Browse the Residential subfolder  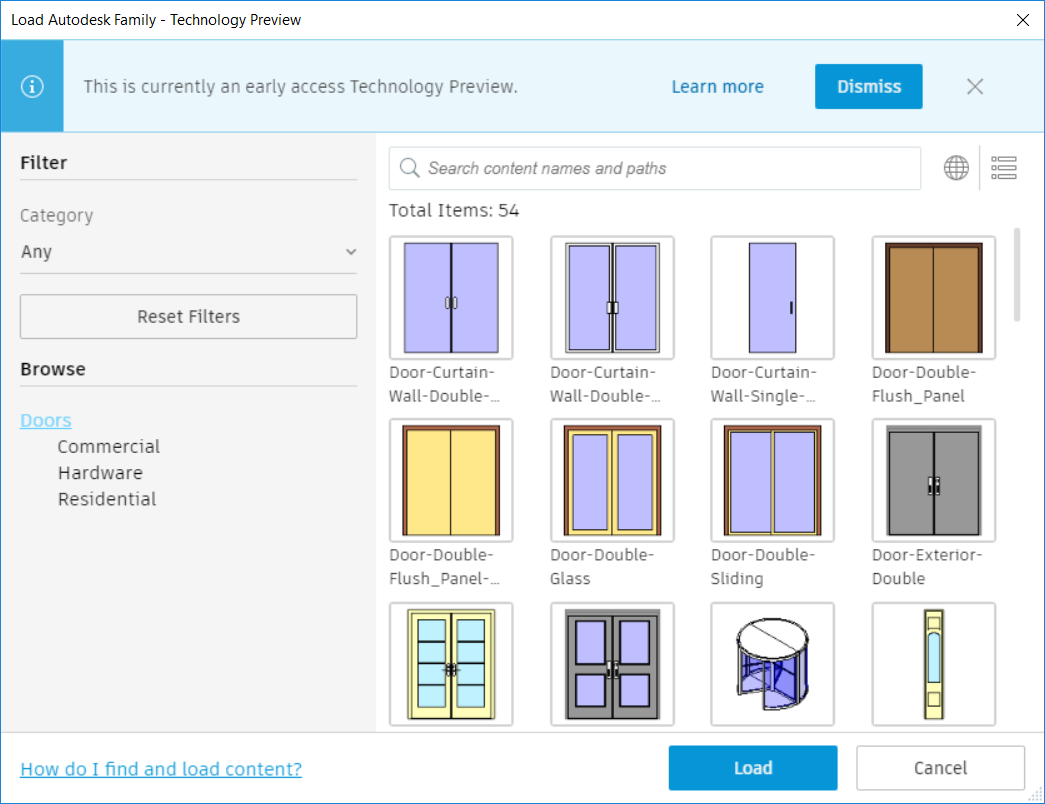click(x=107, y=499)
